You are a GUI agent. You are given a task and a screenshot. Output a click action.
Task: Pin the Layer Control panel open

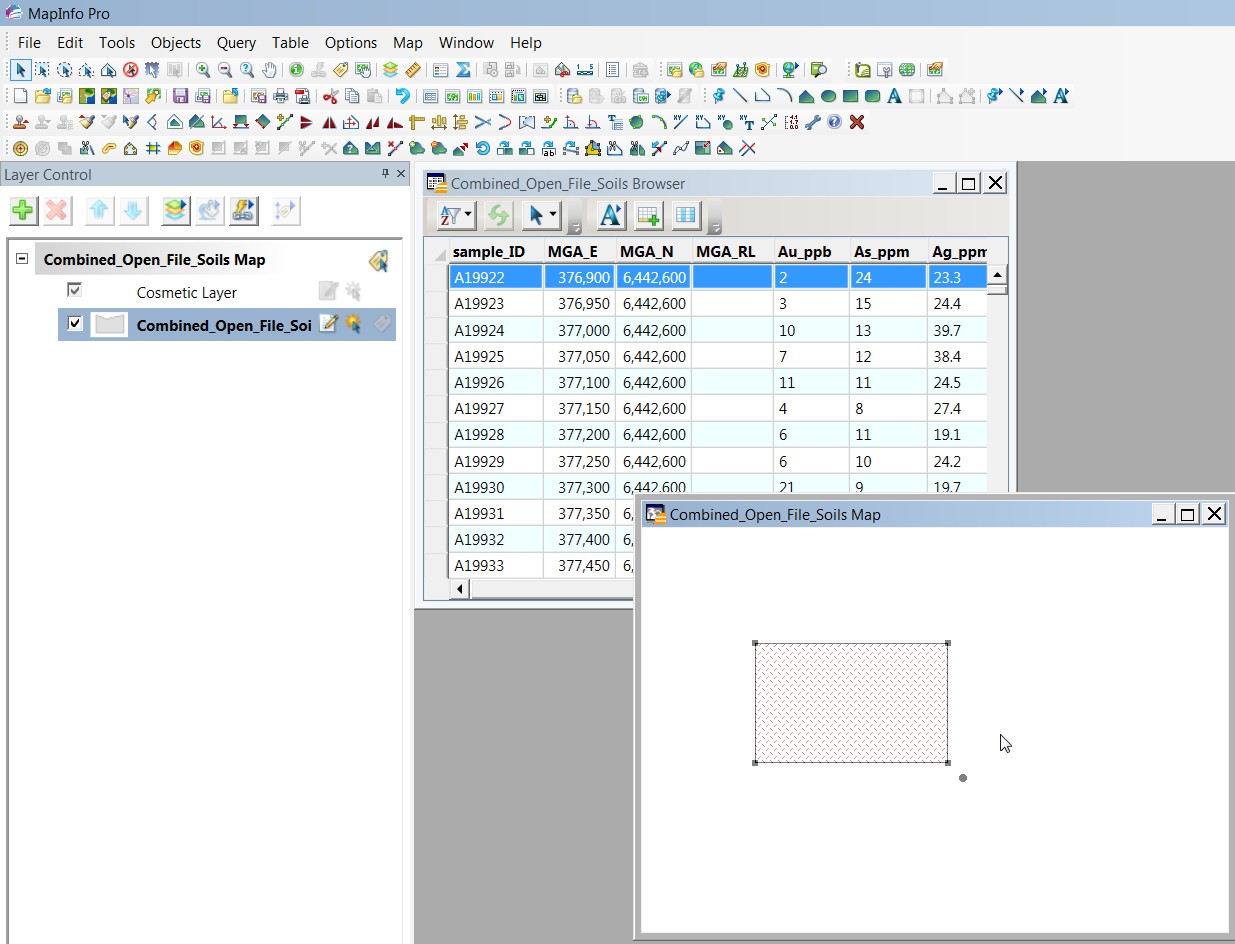pos(384,173)
